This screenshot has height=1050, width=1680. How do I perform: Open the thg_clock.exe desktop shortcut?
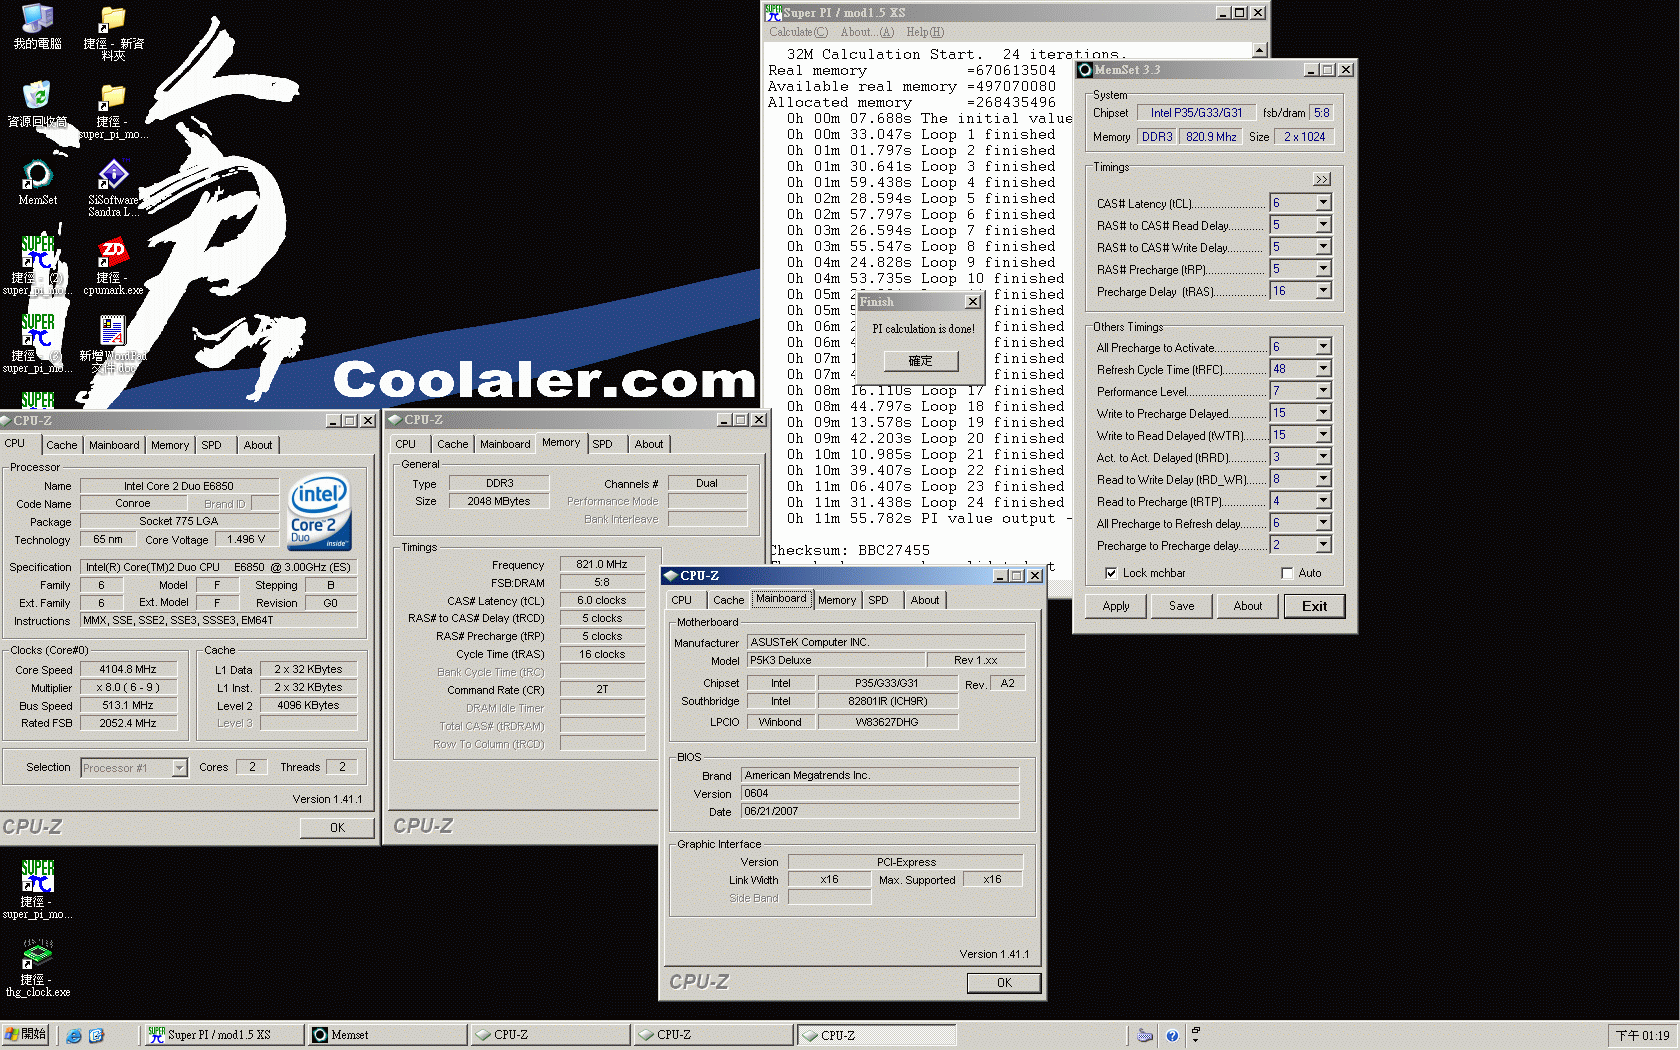pos(37,967)
